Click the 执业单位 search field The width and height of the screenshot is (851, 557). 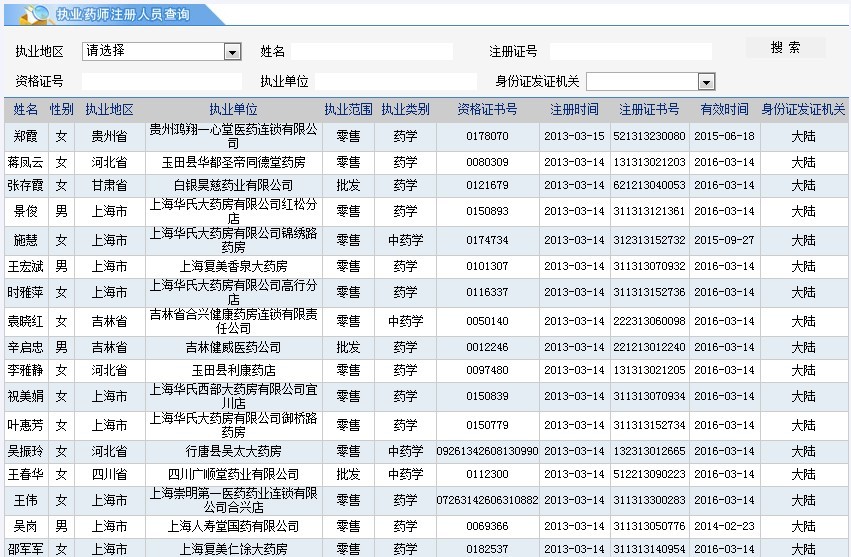click(x=396, y=82)
